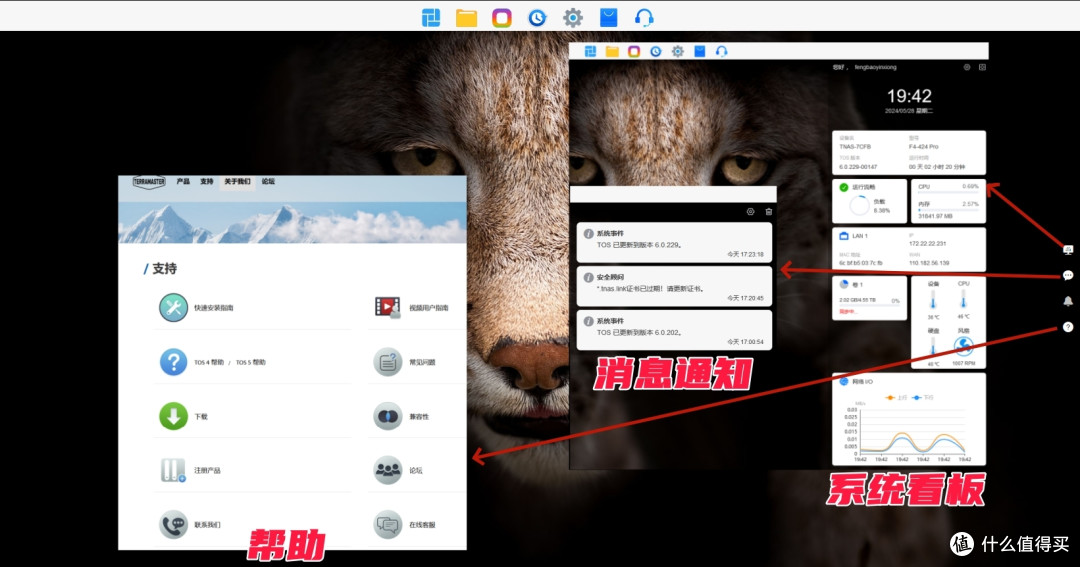Open the TOS desktop icon in top bar
Screen dimensions: 1080x567
(431, 17)
